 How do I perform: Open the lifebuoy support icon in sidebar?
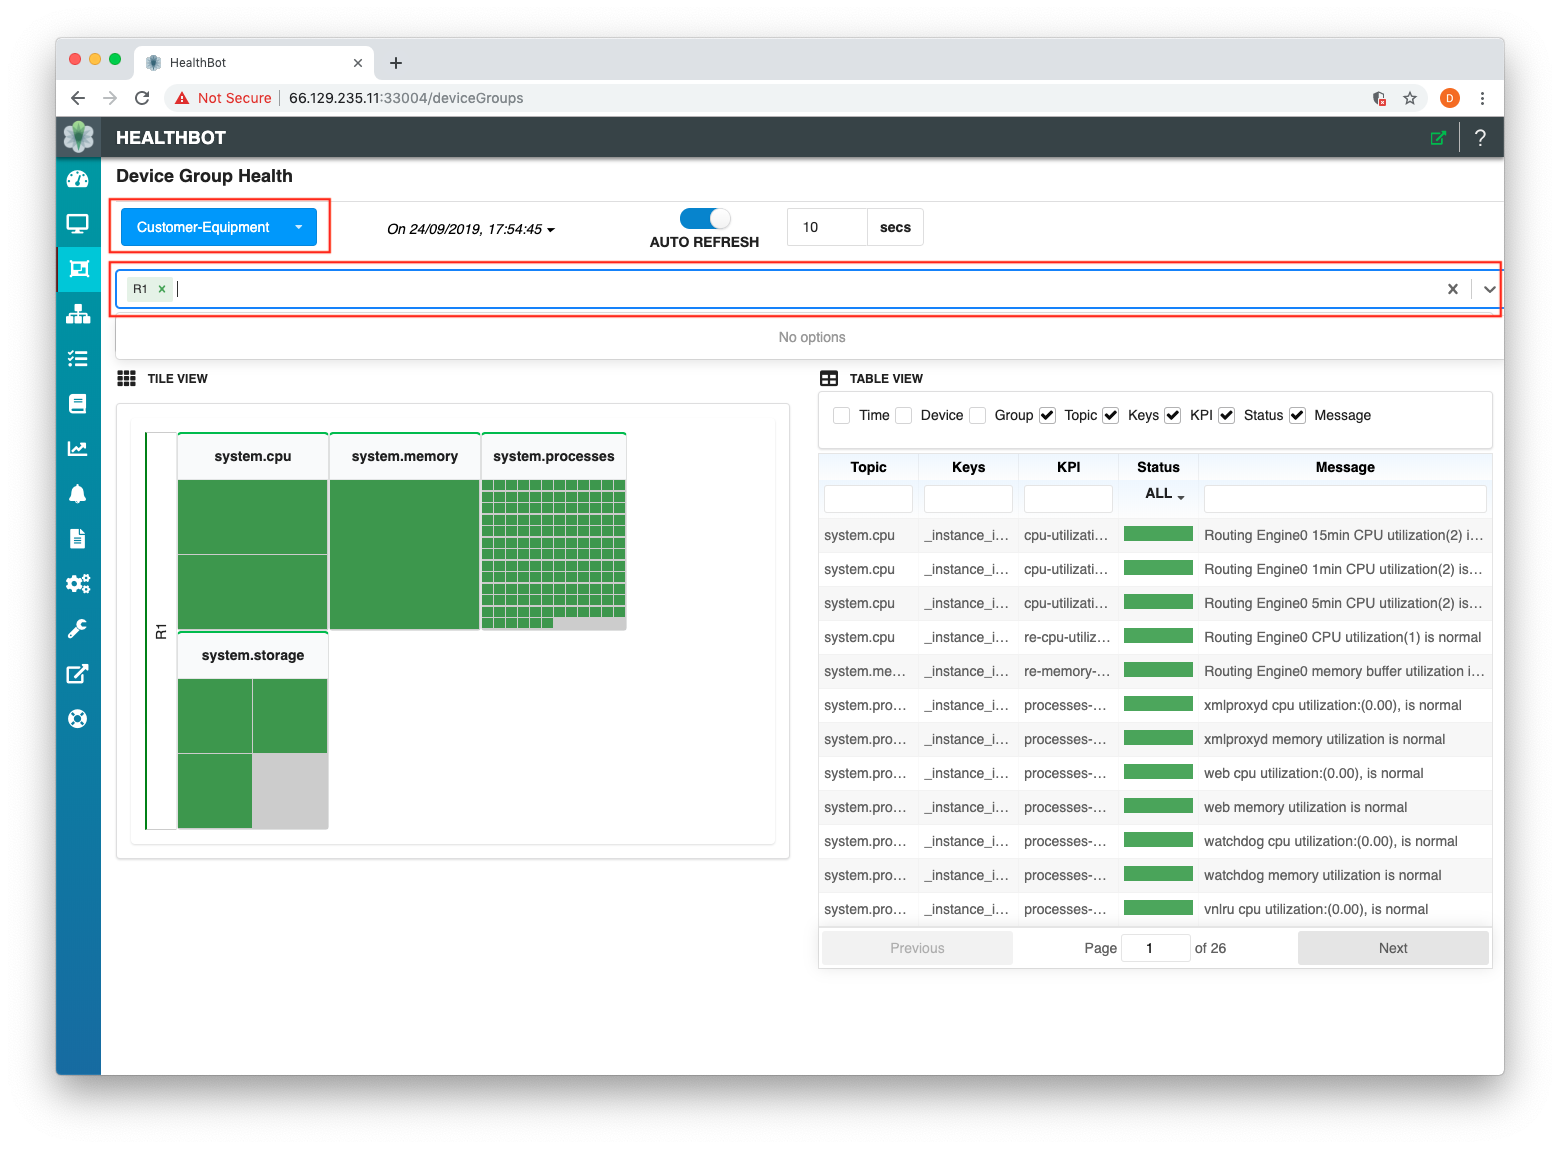click(78, 719)
